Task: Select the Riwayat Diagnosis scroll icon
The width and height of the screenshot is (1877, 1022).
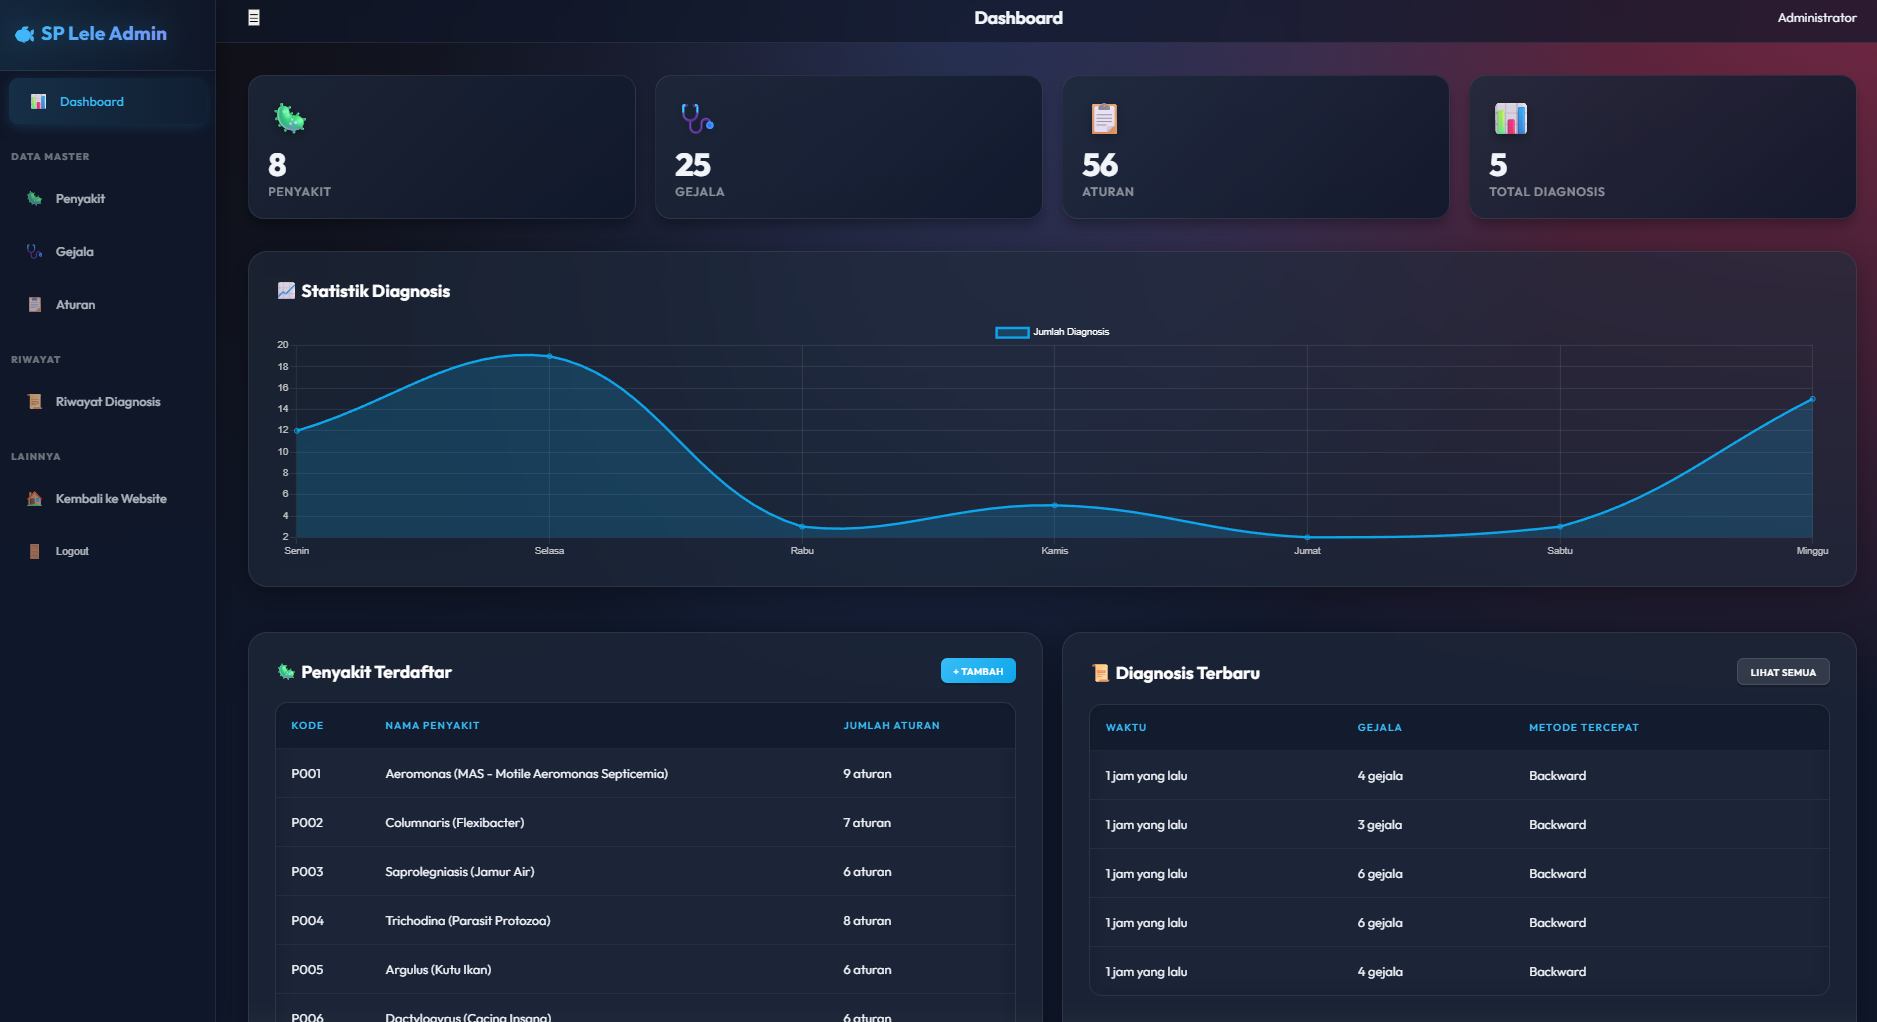Action: point(33,401)
